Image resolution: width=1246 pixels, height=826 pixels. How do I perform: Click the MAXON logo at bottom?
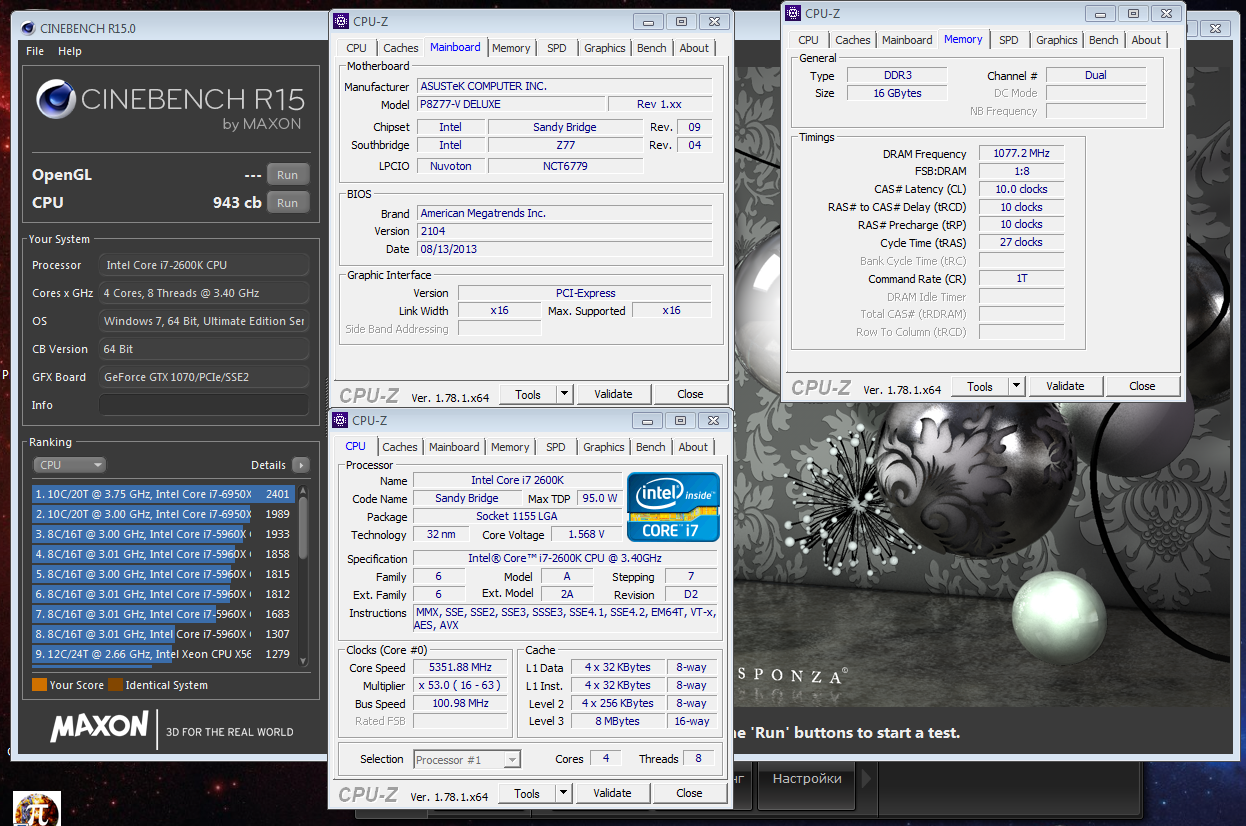pyautogui.click(x=99, y=728)
